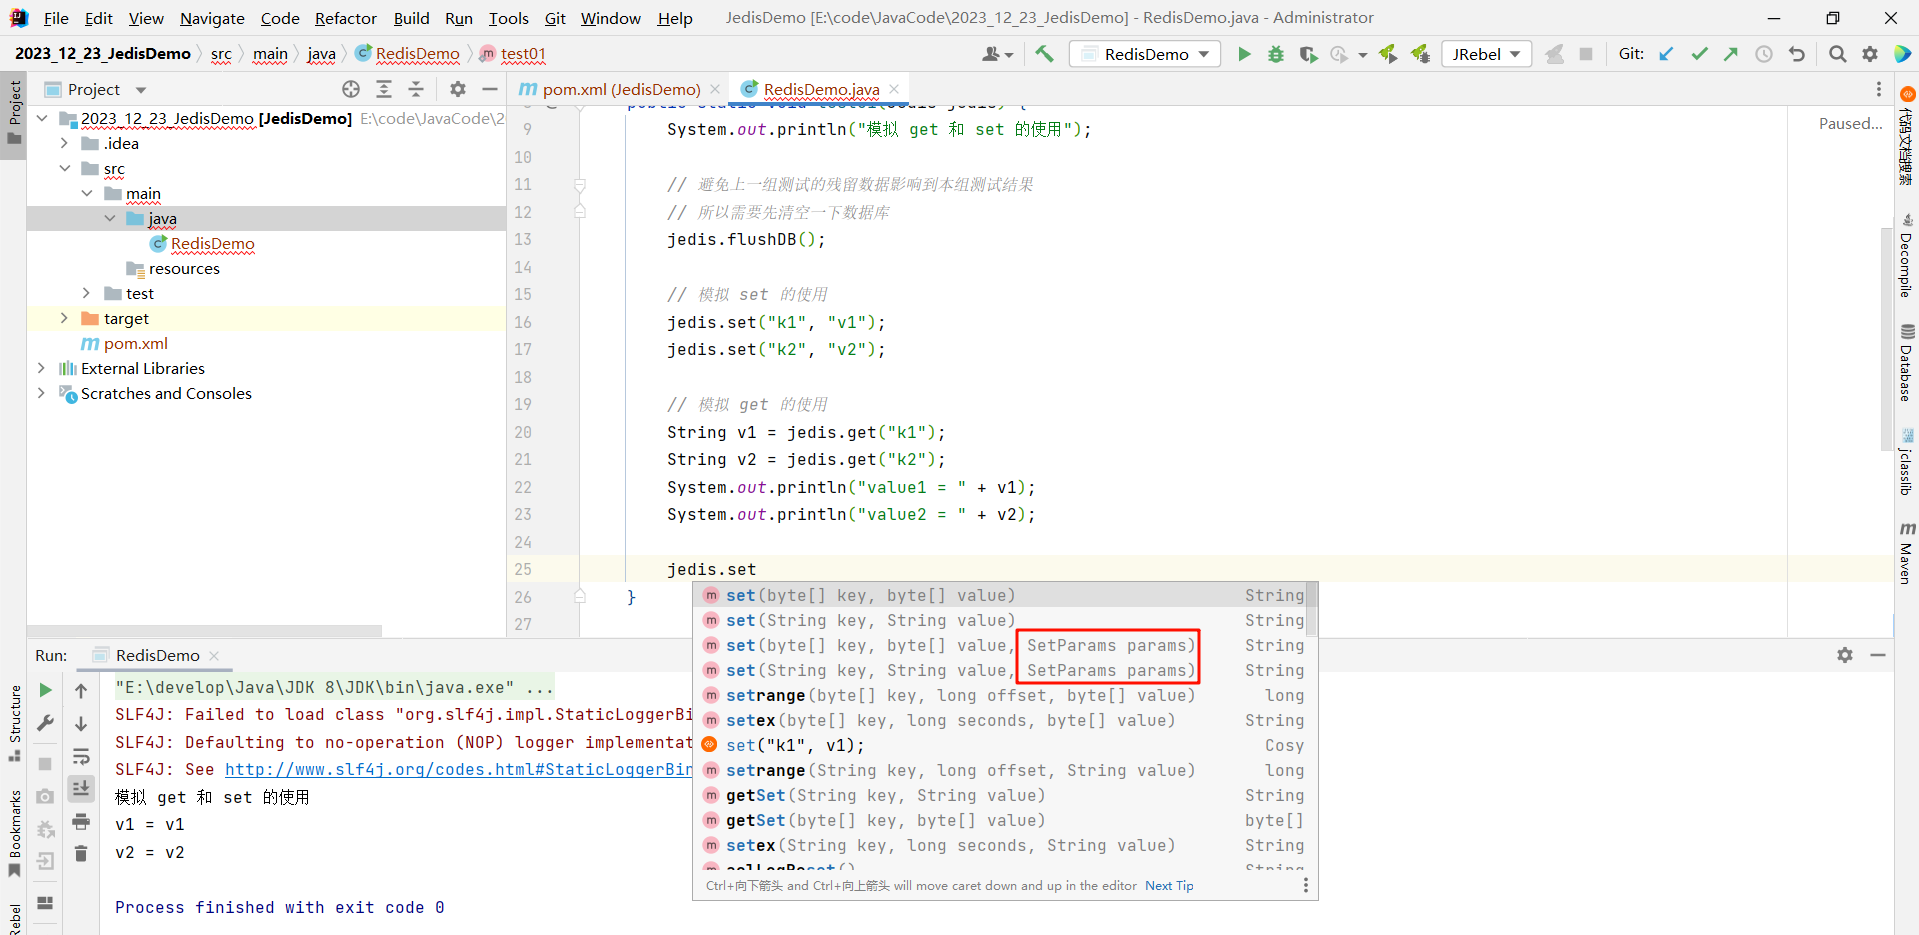Open the user account dropdown in toolbar
1919x935 pixels.
pos(997,54)
